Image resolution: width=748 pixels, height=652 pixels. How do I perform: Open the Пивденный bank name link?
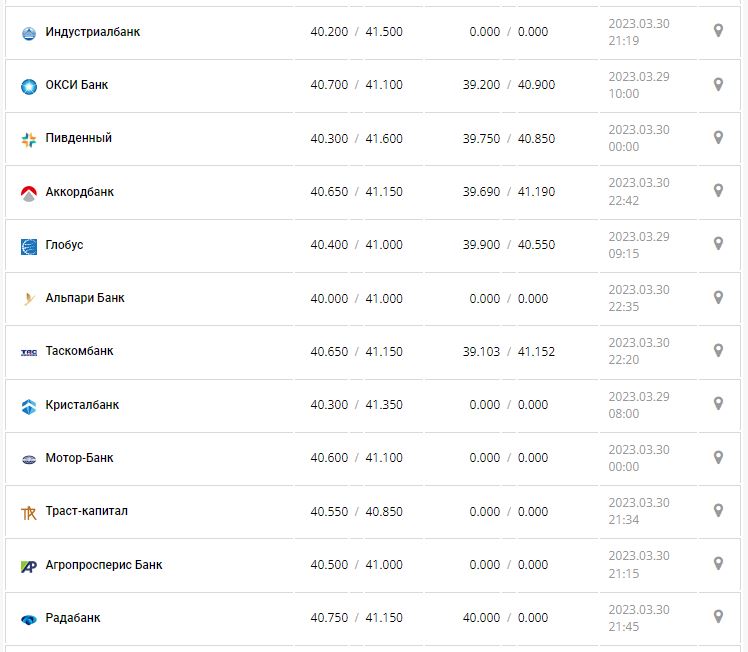pos(79,138)
